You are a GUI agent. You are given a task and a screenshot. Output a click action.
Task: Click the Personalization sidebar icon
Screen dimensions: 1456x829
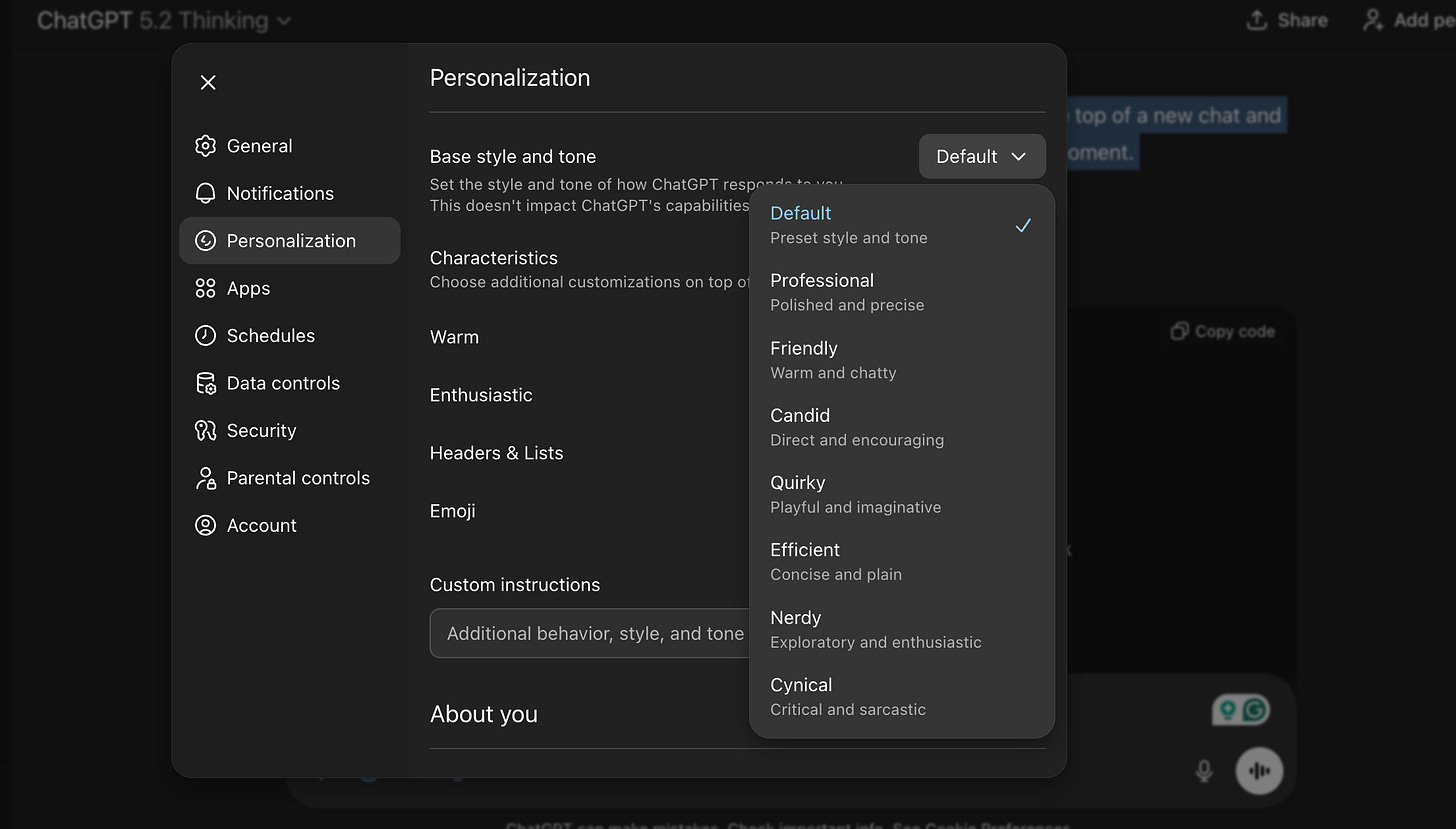pos(205,241)
